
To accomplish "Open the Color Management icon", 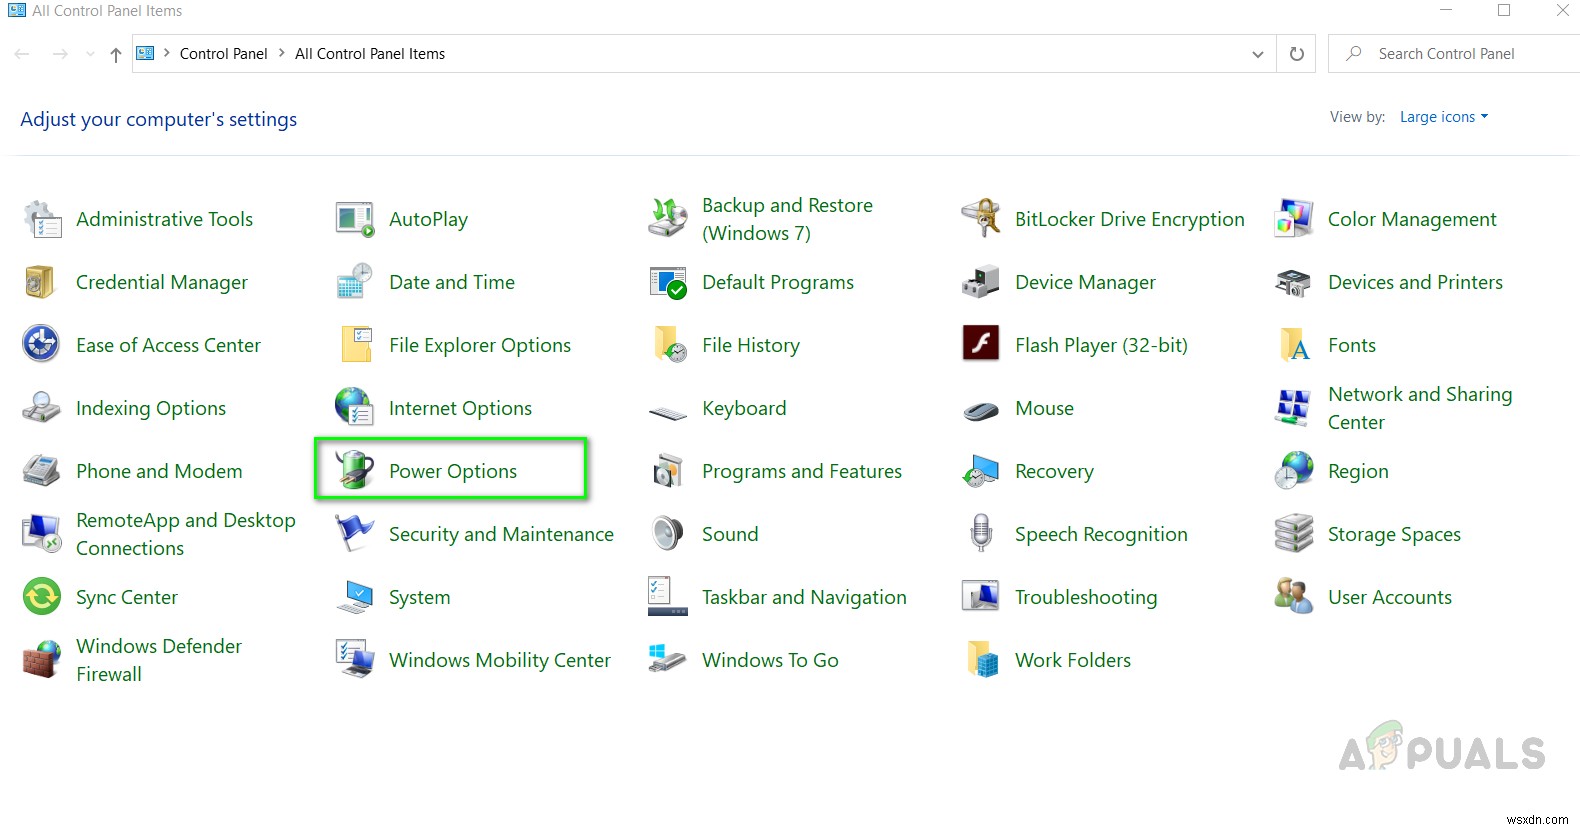I will [x=1293, y=218].
